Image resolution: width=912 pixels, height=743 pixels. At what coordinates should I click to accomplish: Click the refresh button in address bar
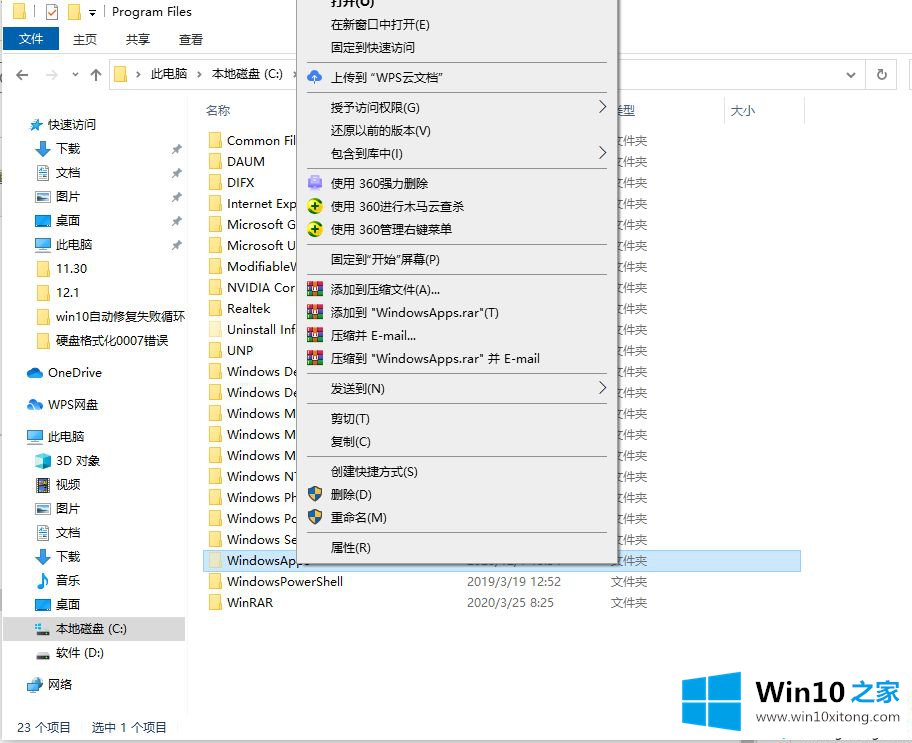pos(882,74)
